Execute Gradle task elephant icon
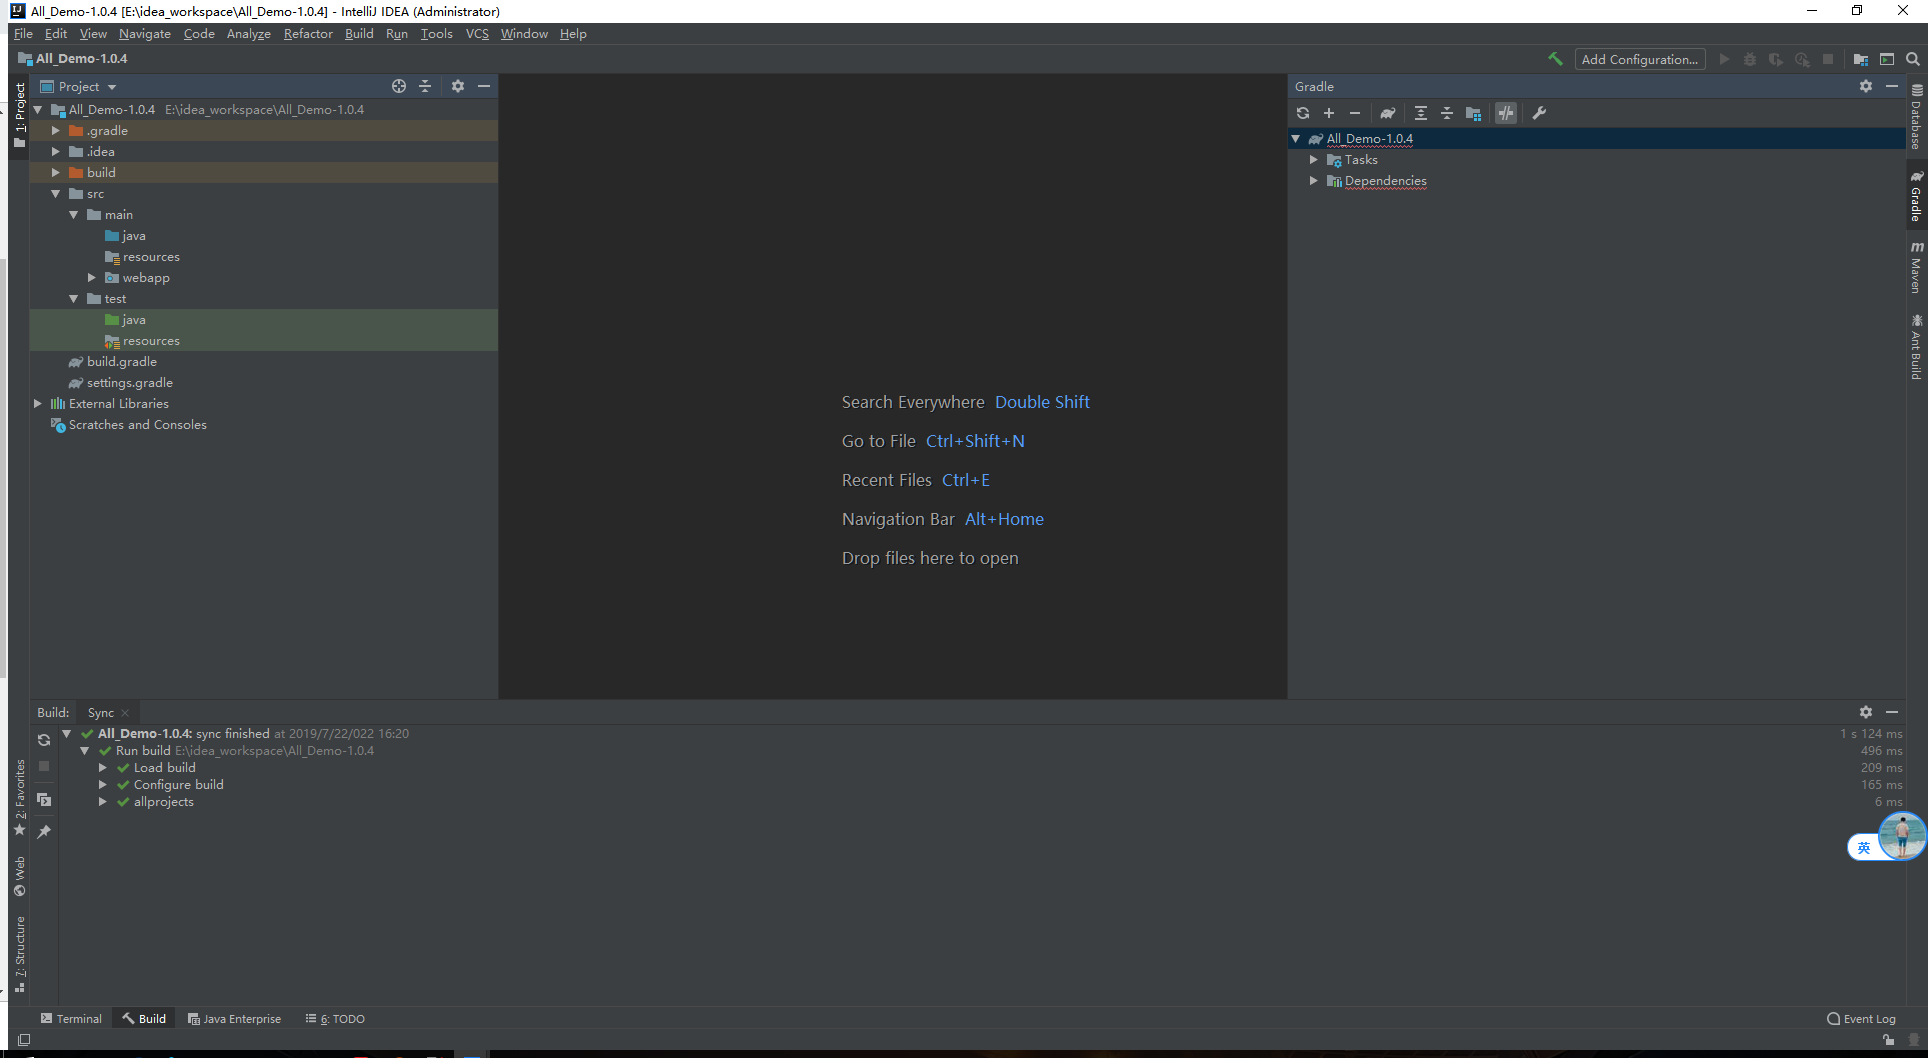The height and width of the screenshot is (1058, 1928). pos(1388,113)
